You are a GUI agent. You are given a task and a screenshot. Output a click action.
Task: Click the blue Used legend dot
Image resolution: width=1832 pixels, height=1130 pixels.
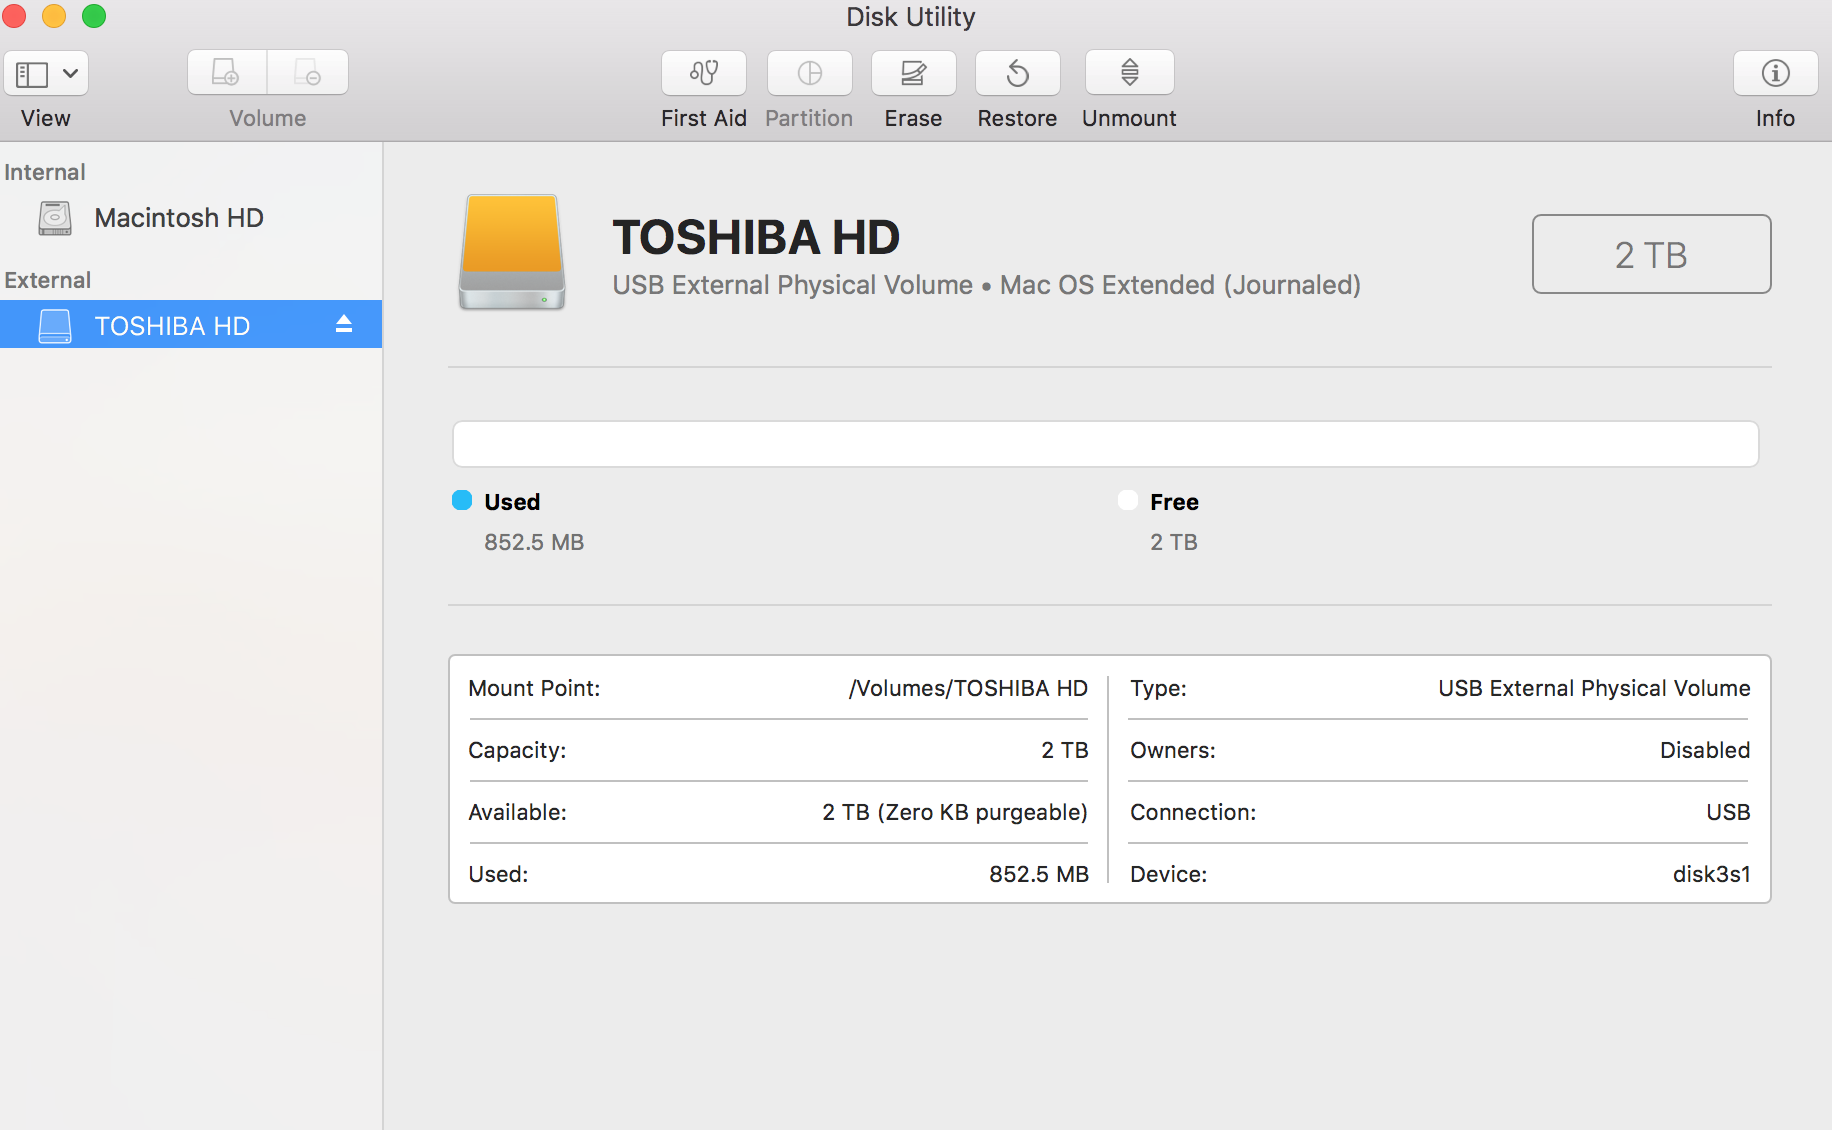pos(462,500)
